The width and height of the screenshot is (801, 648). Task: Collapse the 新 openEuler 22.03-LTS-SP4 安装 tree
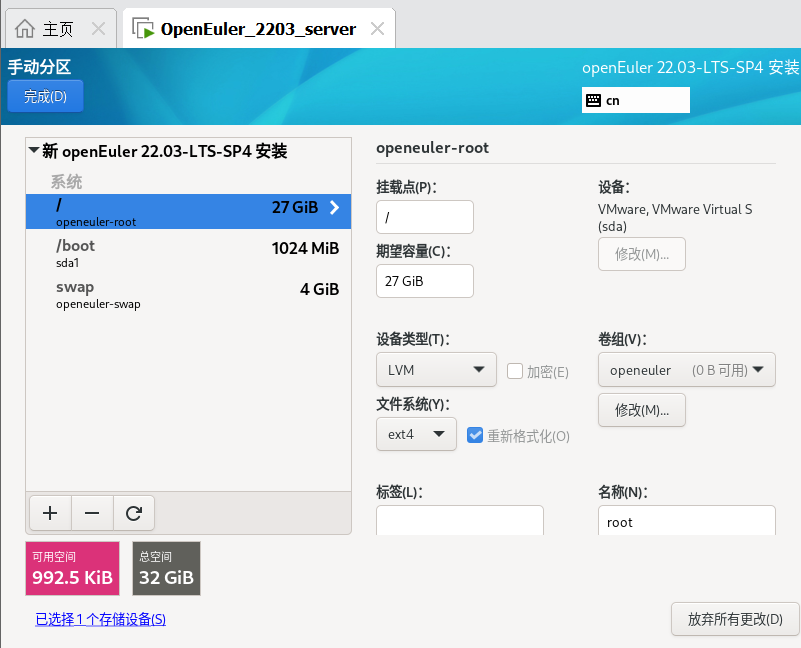point(34,150)
